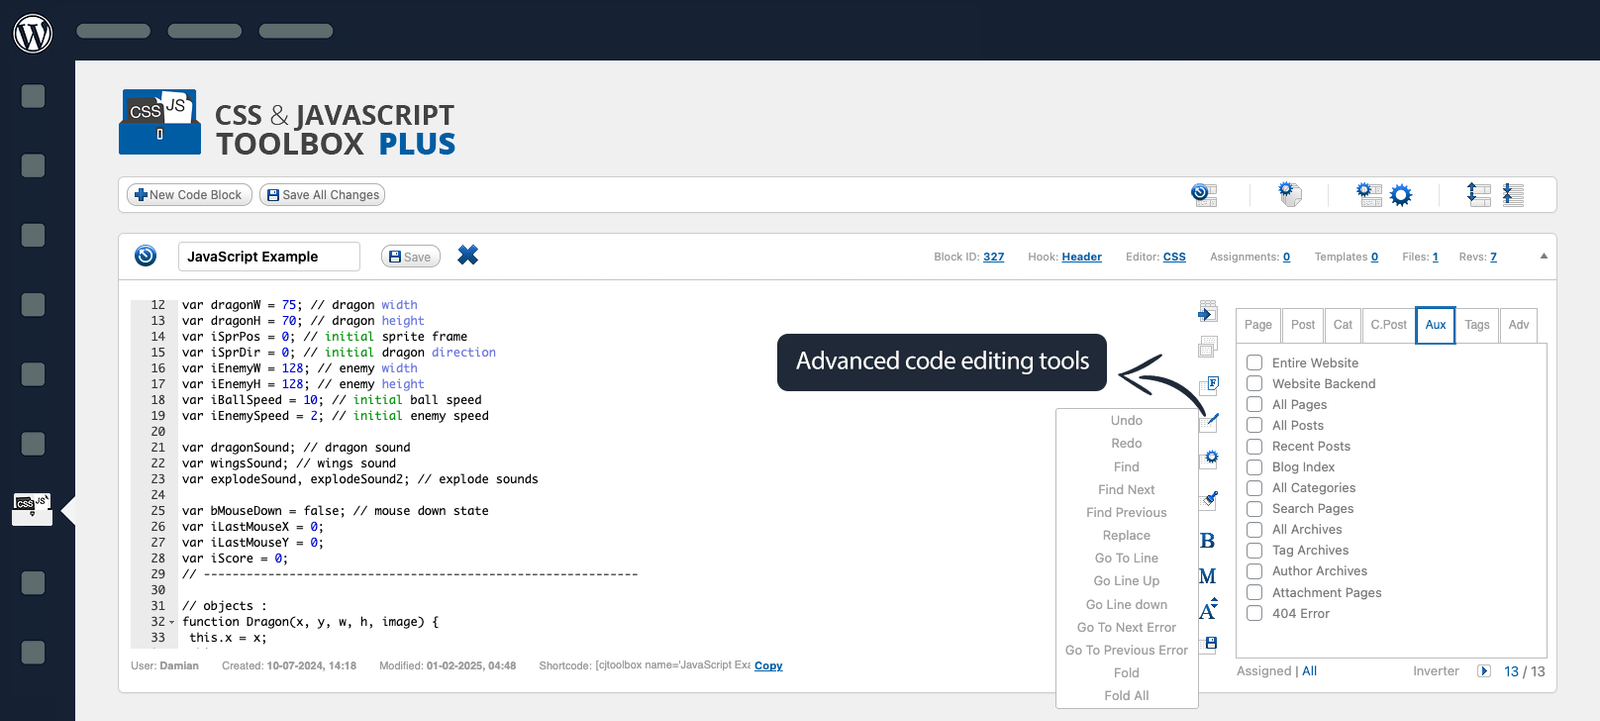Select Replace in the editing menu

tap(1126, 535)
